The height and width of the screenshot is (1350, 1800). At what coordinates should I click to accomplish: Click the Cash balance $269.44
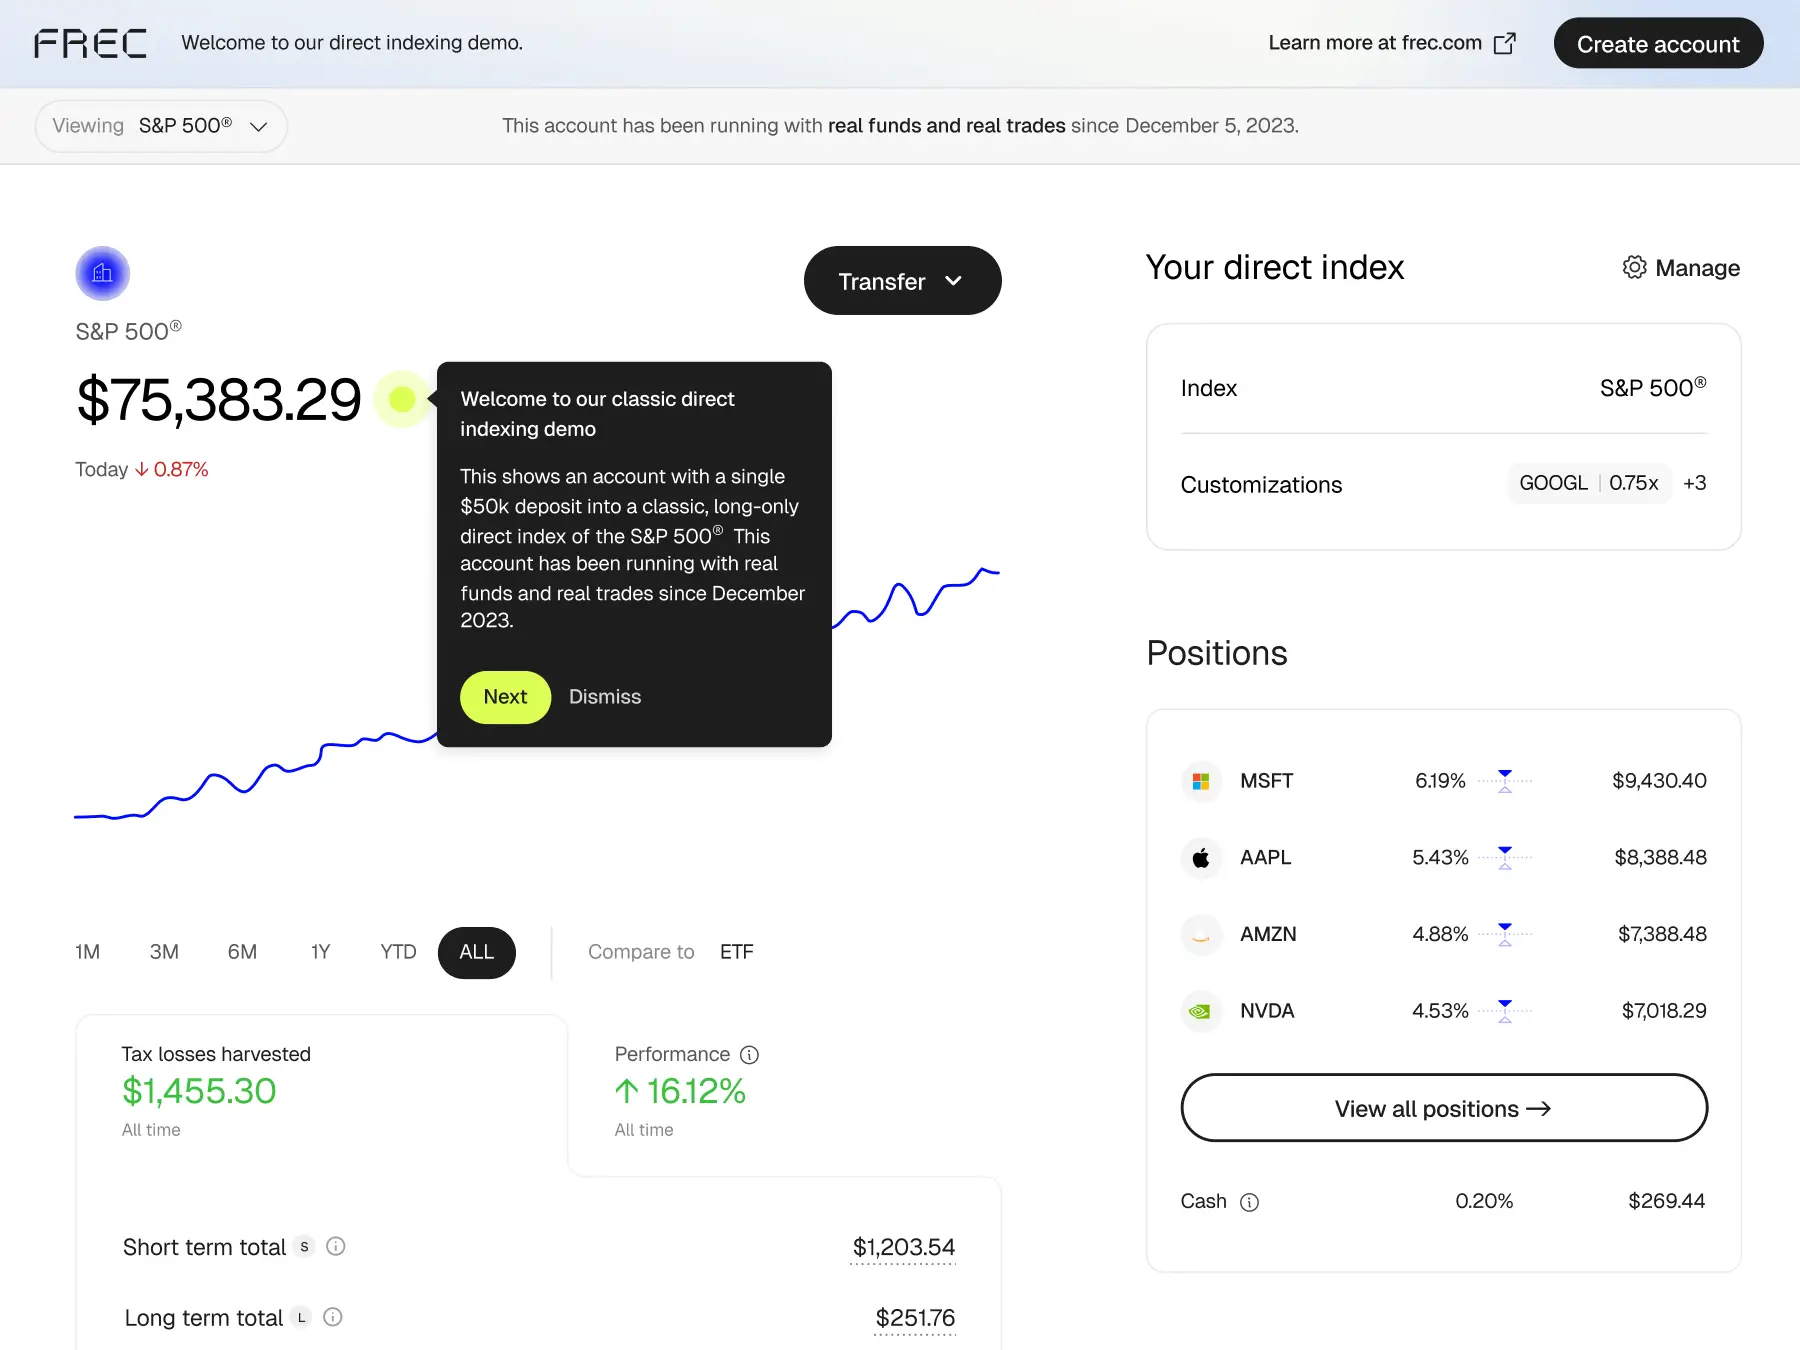click(x=1666, y=1201)
